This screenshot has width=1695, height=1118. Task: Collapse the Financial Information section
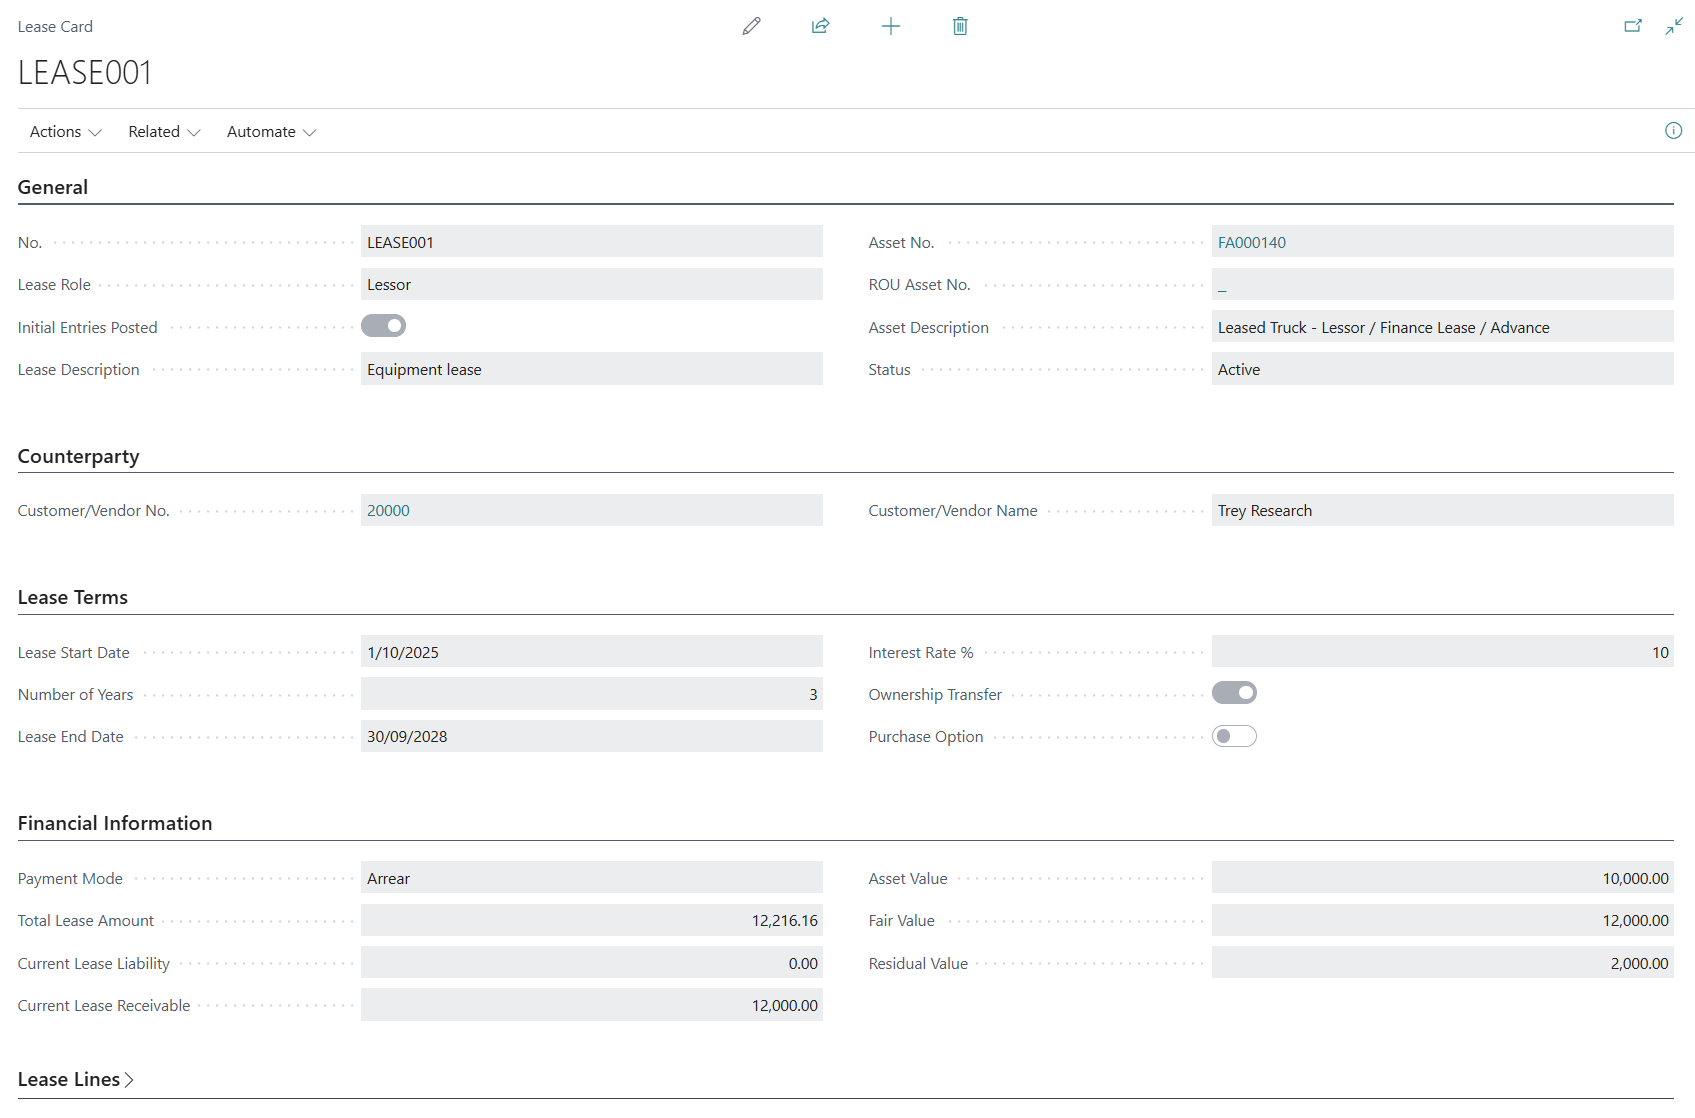[115, 823]
